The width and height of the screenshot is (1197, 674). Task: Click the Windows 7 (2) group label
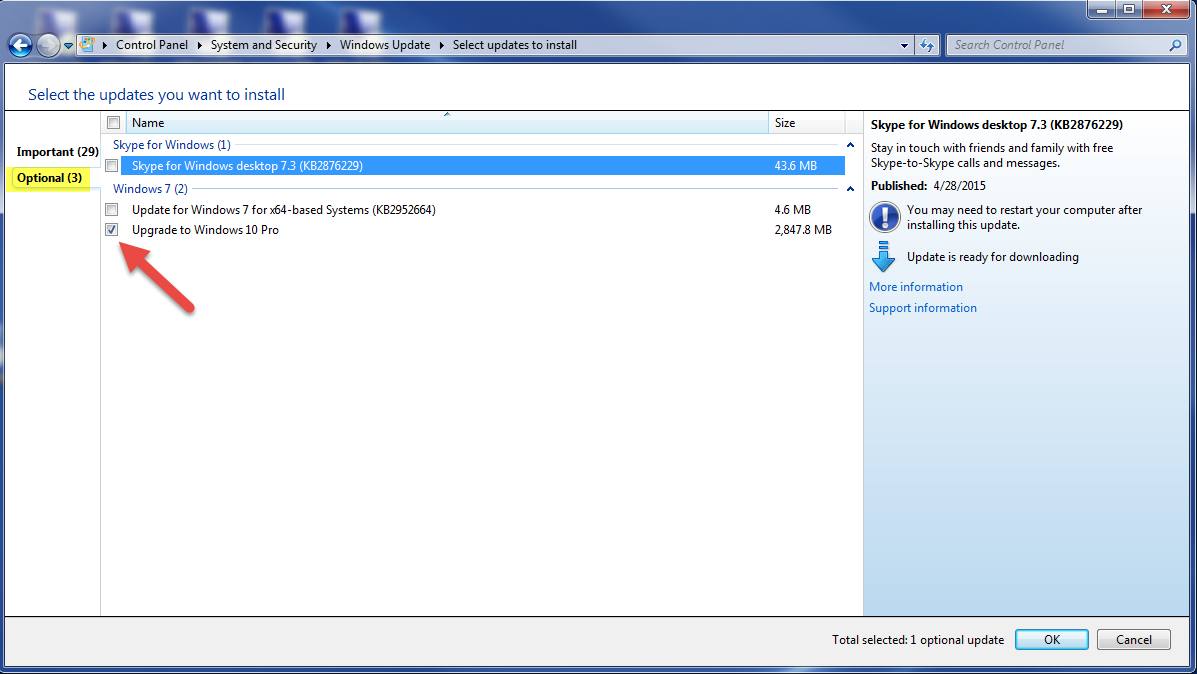[x=150, y=189]
